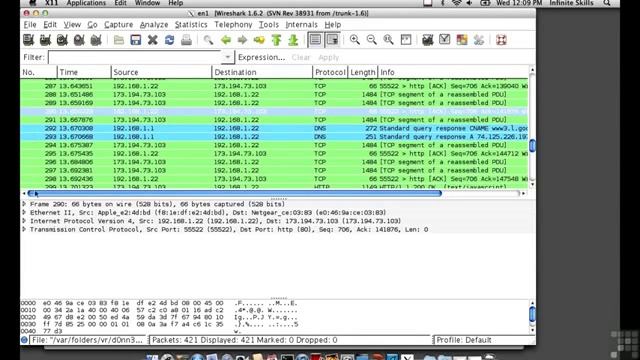Go back in packet history
The height and width of the screenshot is (360, 640).
(x=225, y=40)
